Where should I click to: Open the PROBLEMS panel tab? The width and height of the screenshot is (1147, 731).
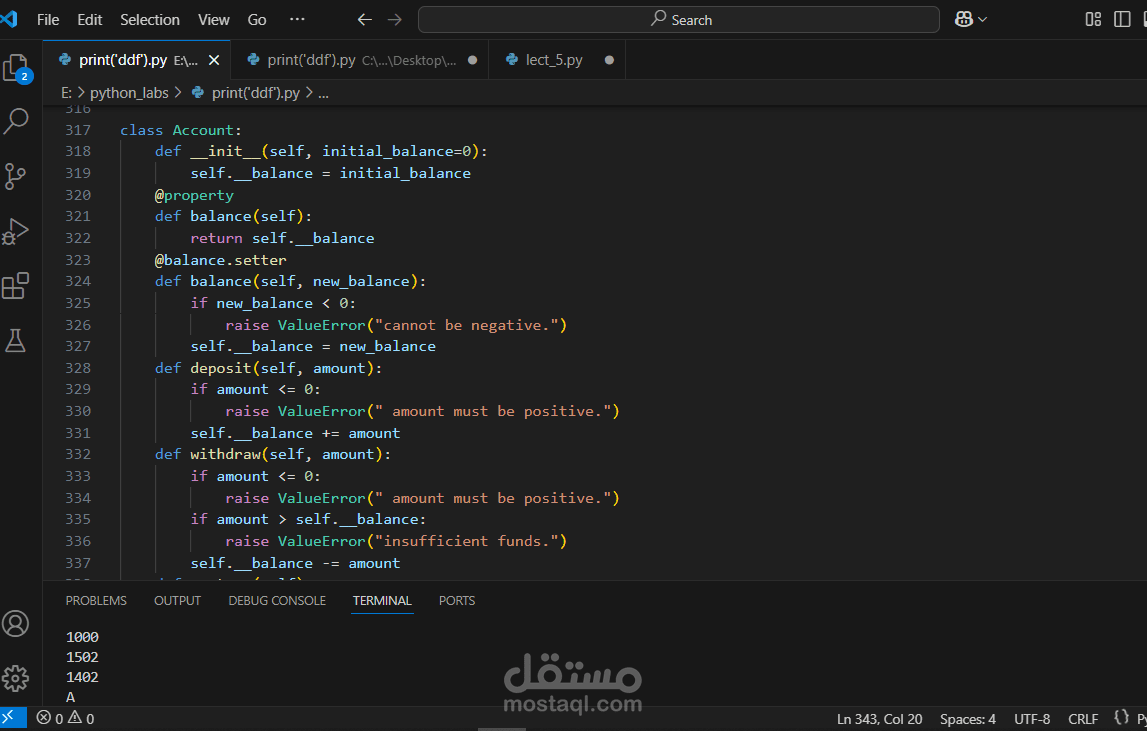(96, 601)
